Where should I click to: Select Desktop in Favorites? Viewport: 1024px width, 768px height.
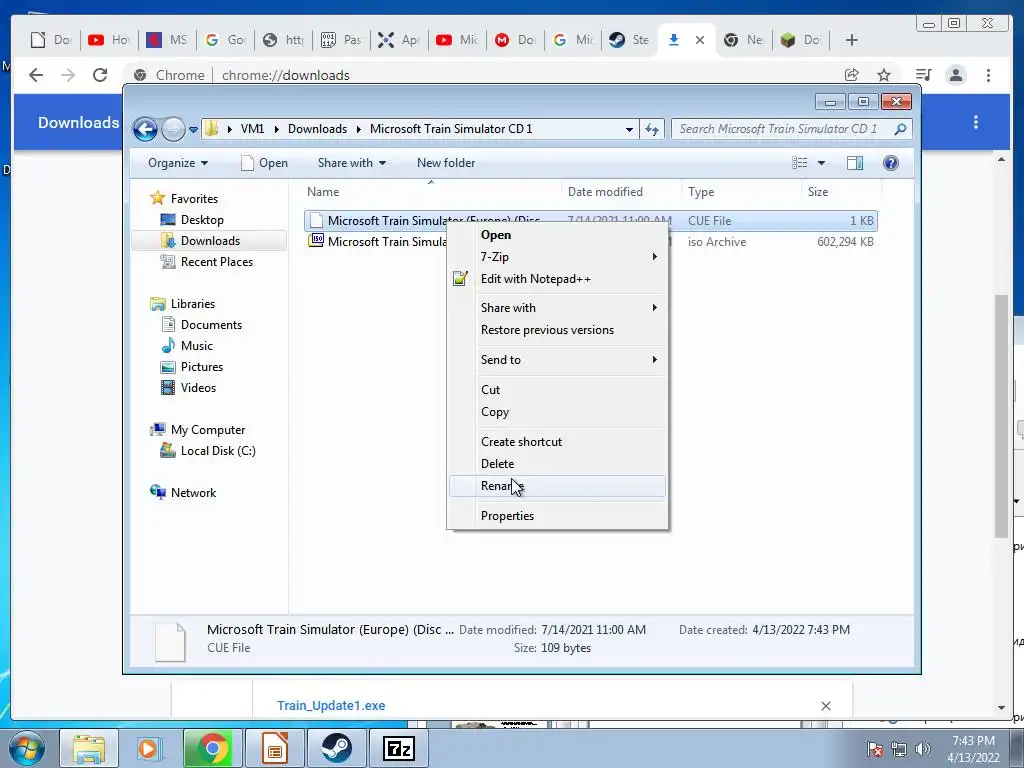point(202,220)
